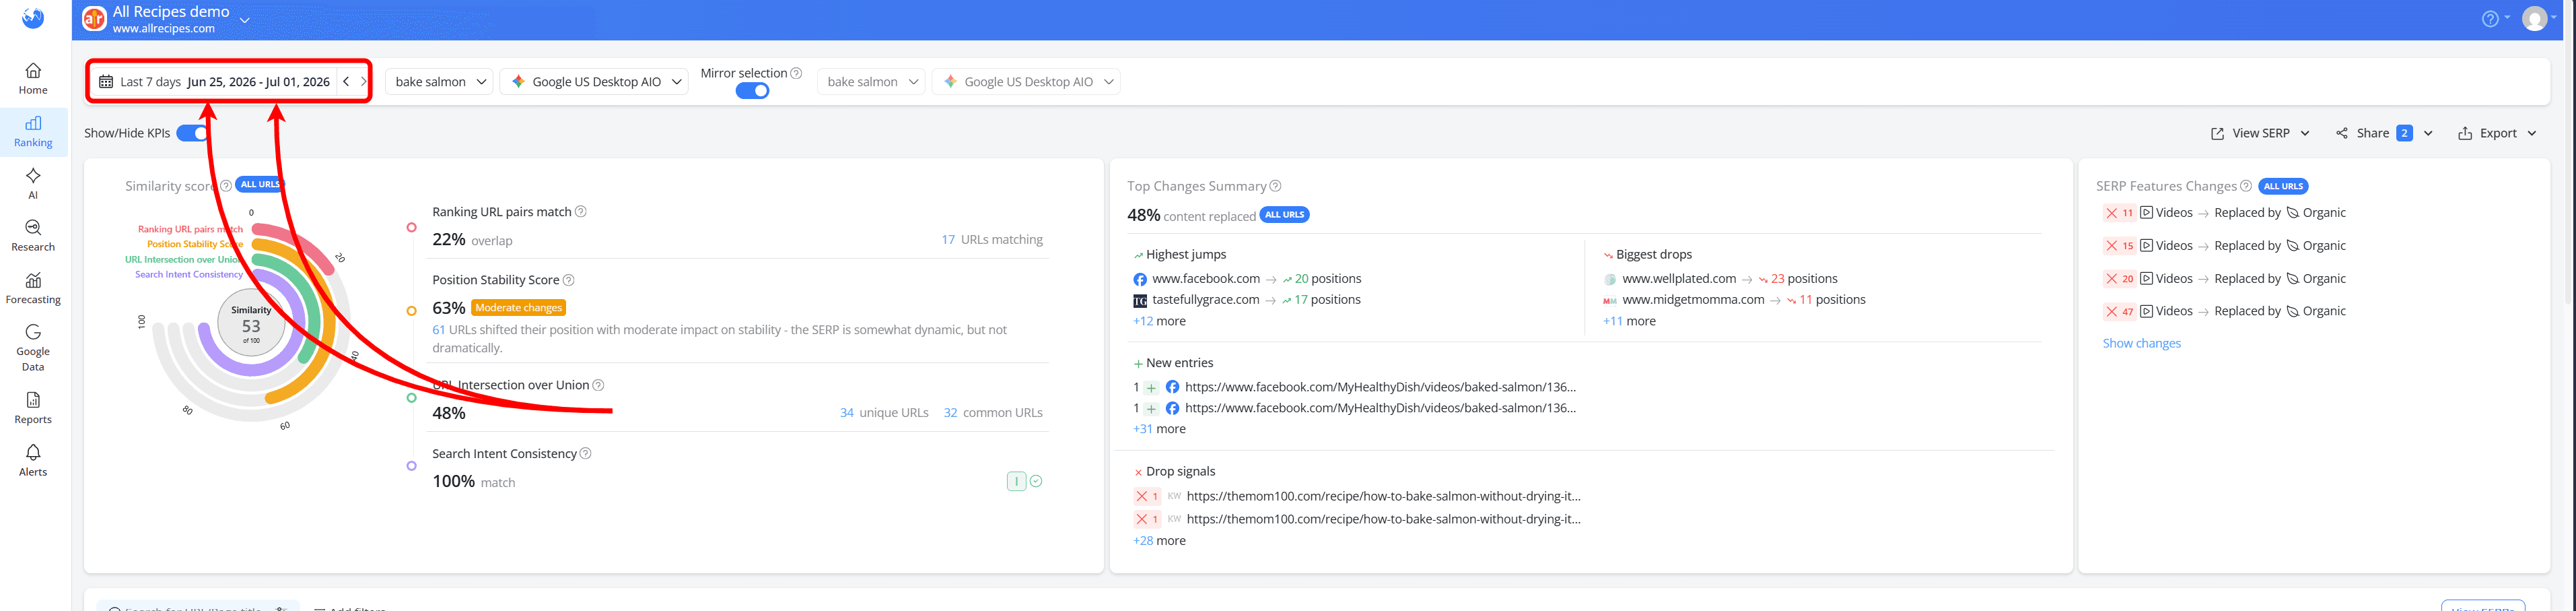Toggle the Mirror selection switch
Screen dimensions: 2576x611
[752, 91]
